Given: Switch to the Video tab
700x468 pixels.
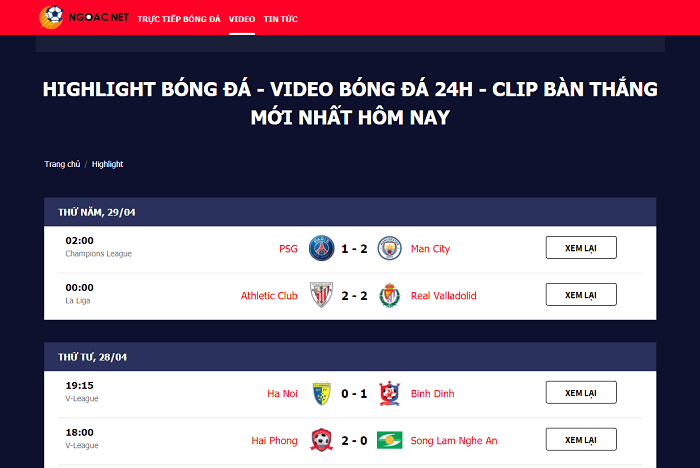Looking at the screenshot, I should pos(241,19).
